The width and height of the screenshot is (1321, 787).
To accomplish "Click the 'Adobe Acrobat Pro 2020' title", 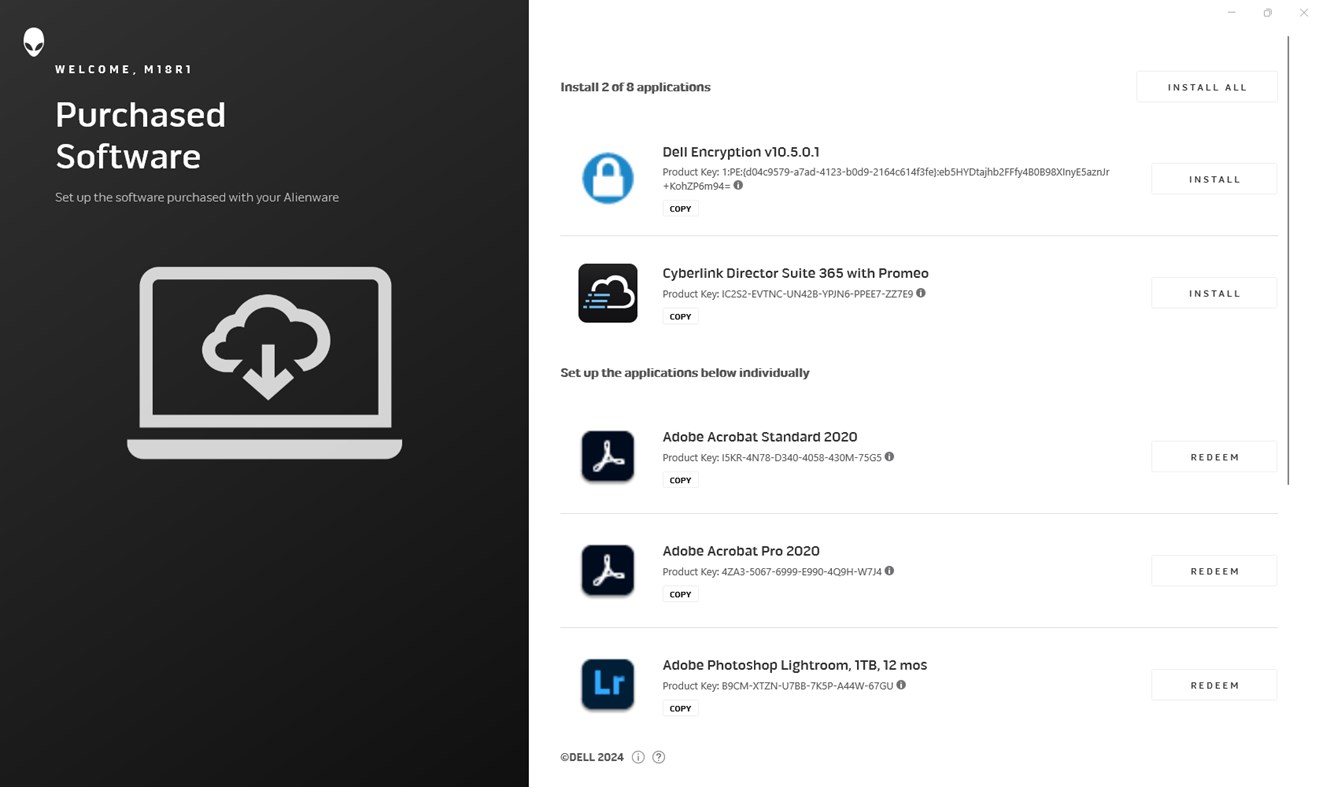I will point(741,551).
